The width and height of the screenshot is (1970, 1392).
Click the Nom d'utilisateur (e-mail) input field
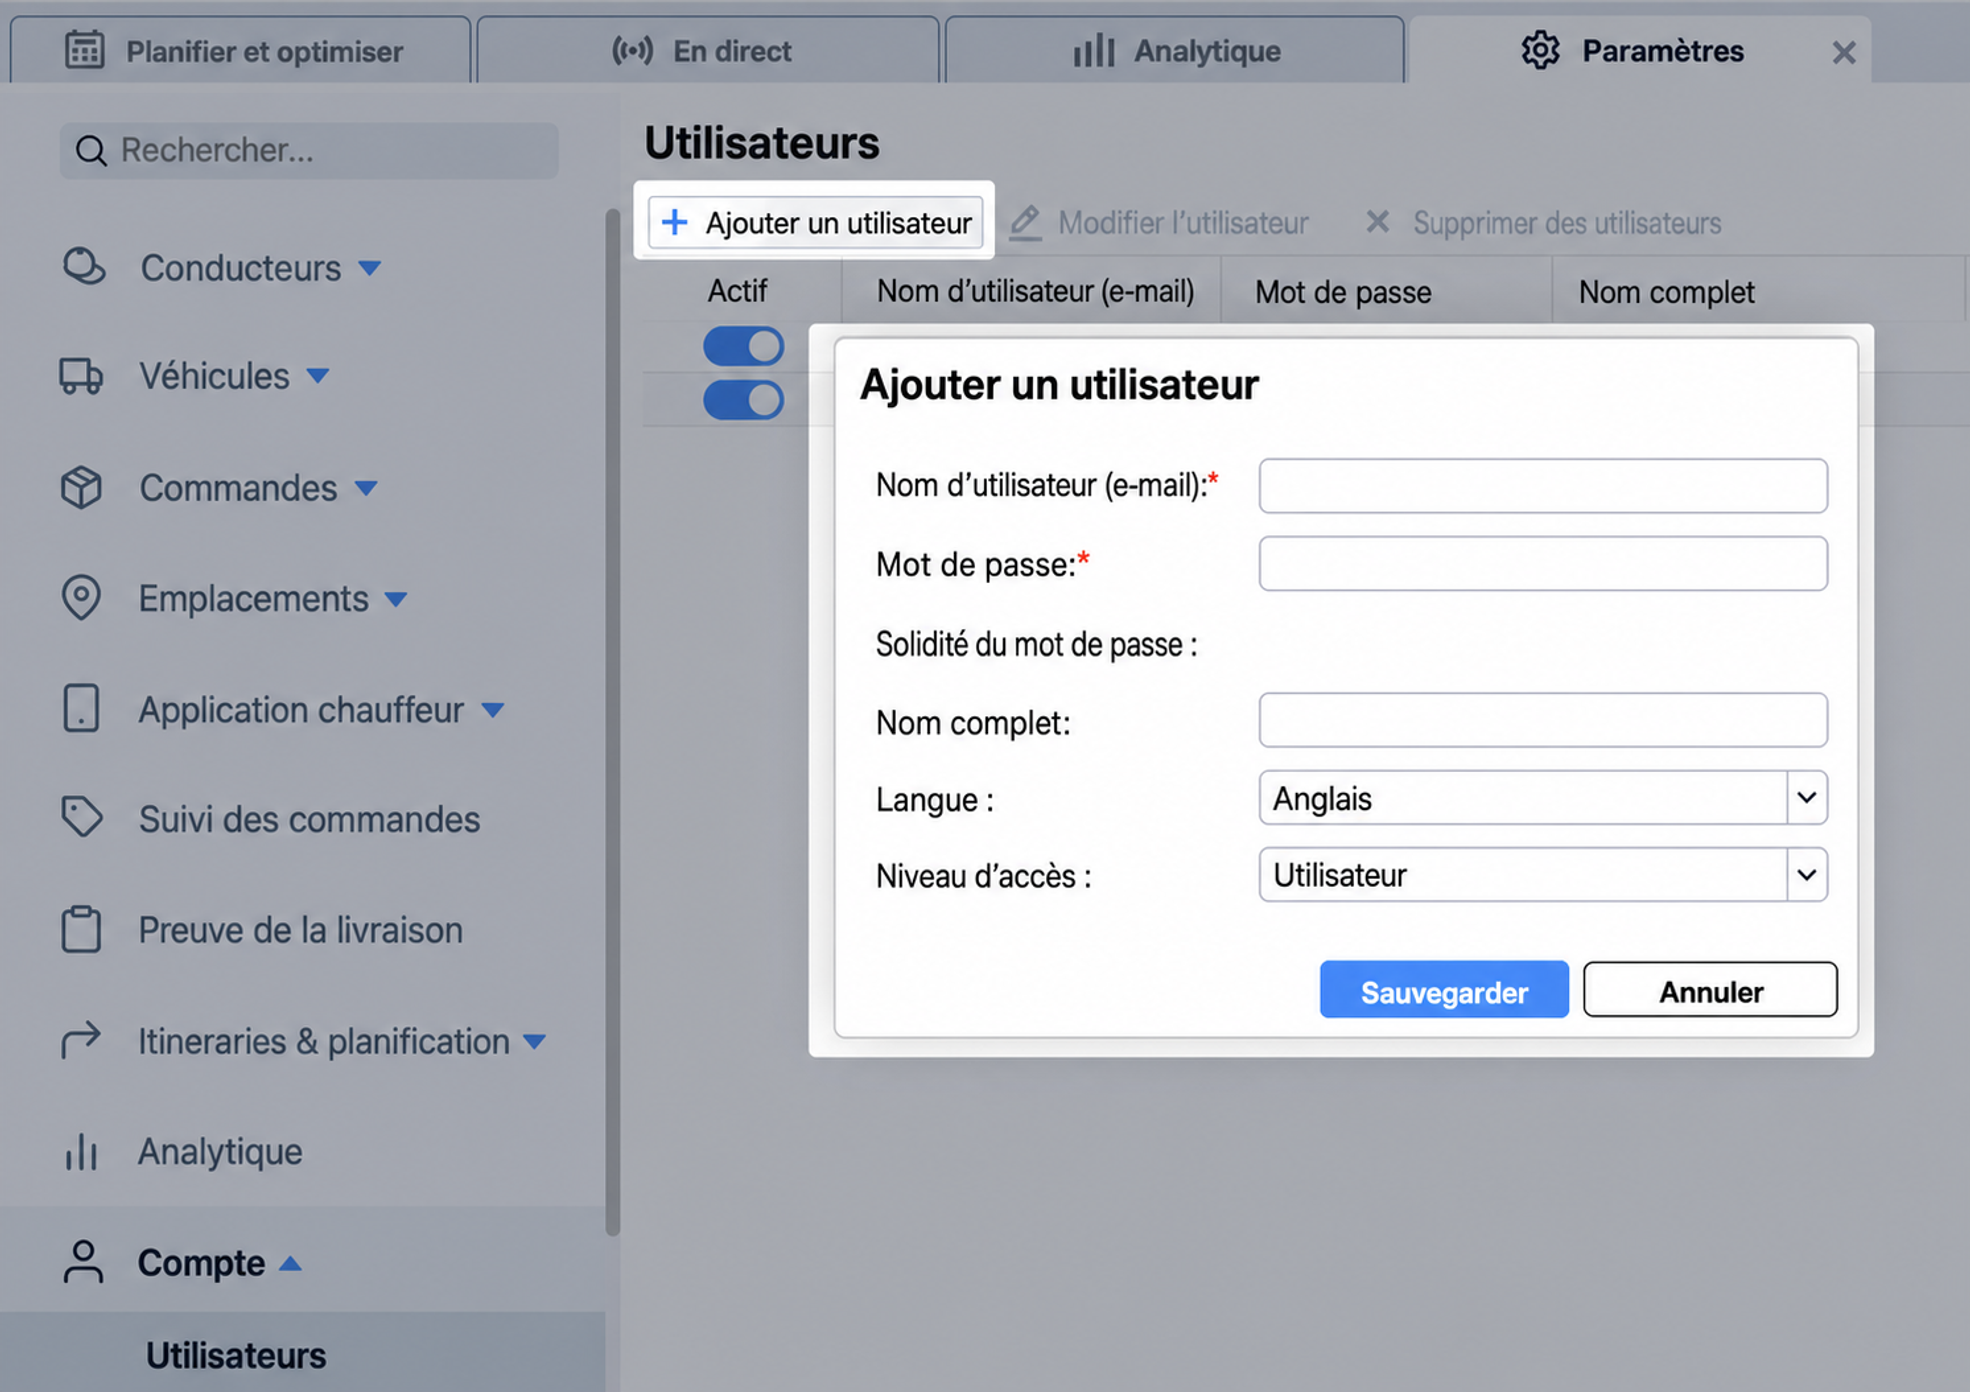point(1543,486)
